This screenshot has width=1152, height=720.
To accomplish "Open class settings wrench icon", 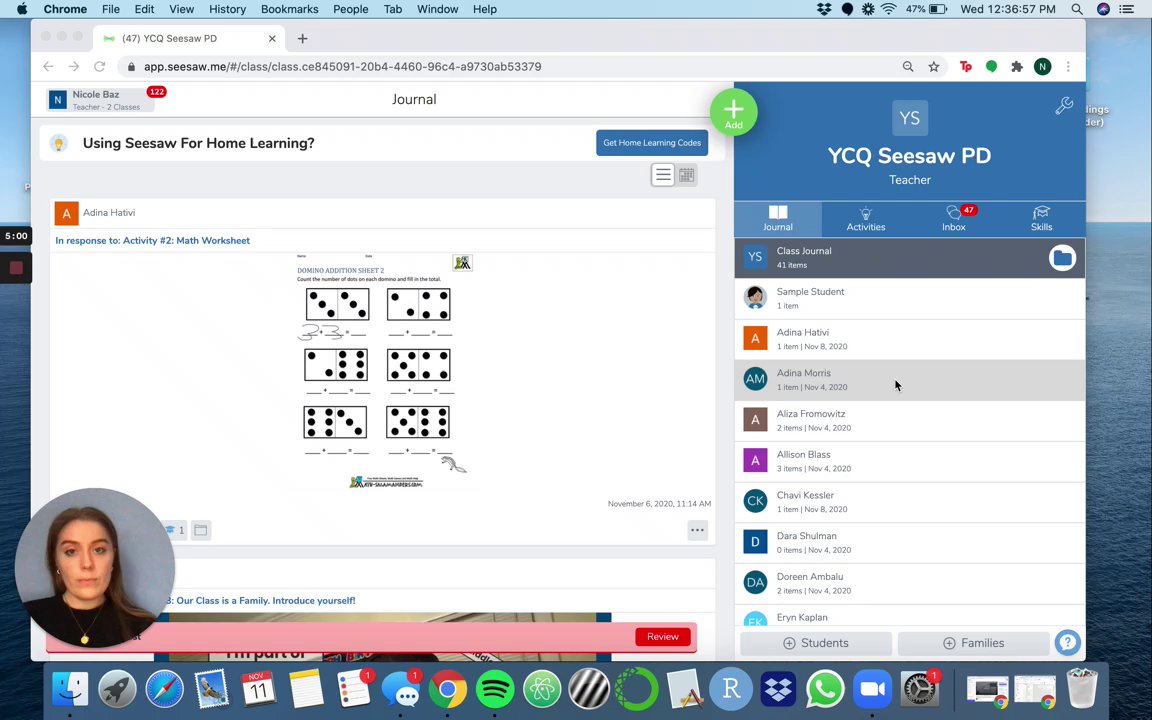I will pos(1064,106).
